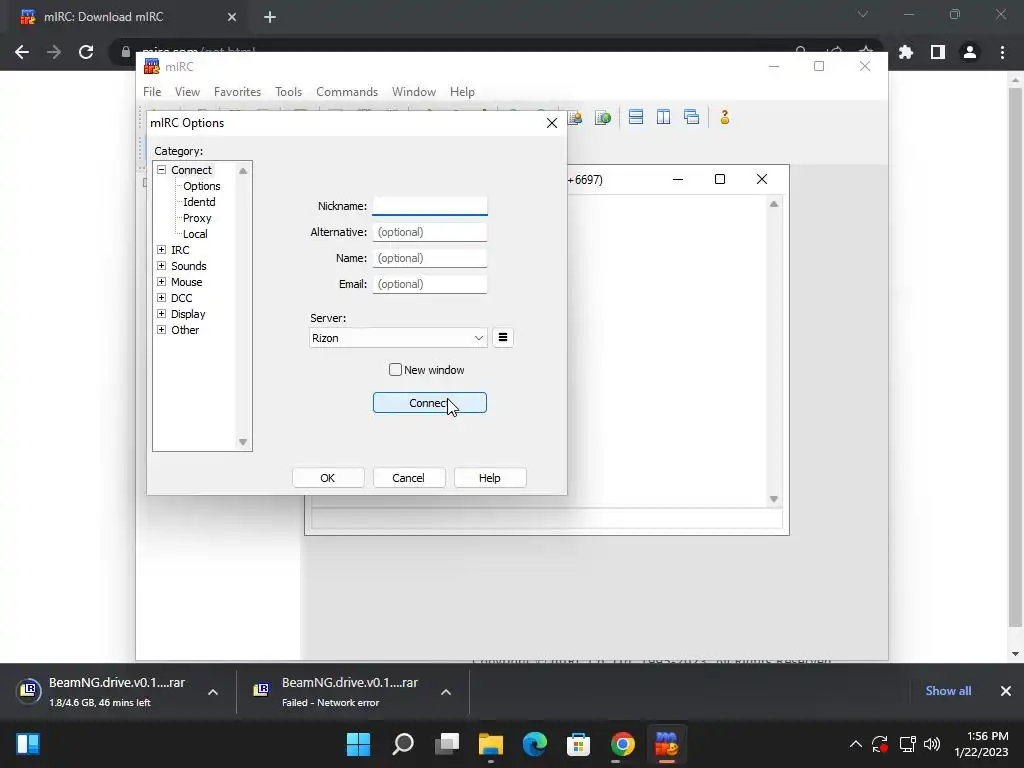Viewport: 1024px width, 768px height.
Task: Click the Connect button in options dialog
Action: (430, 403)
